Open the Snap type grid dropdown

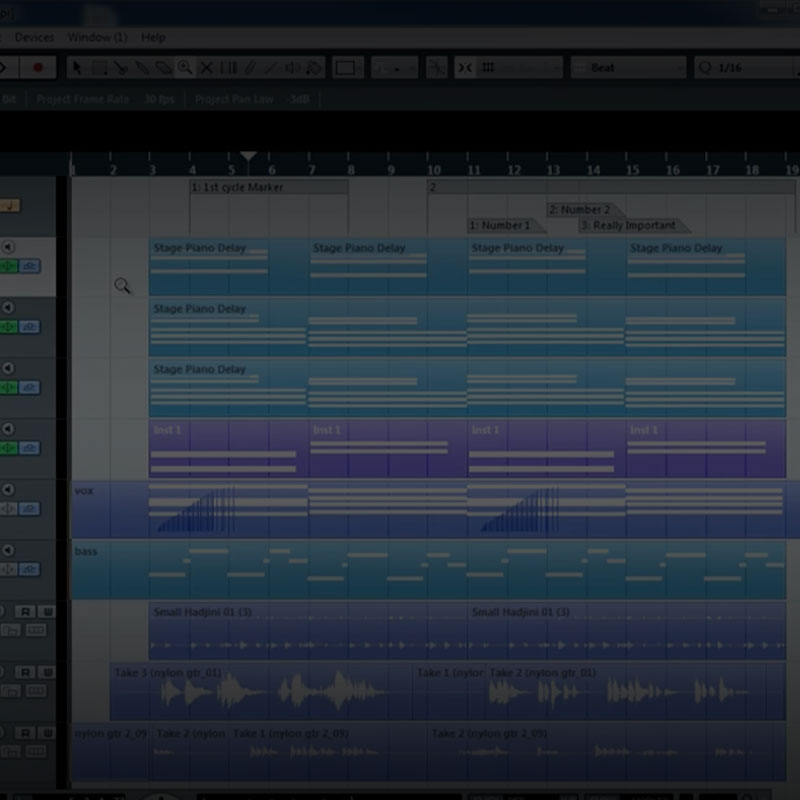519,67
